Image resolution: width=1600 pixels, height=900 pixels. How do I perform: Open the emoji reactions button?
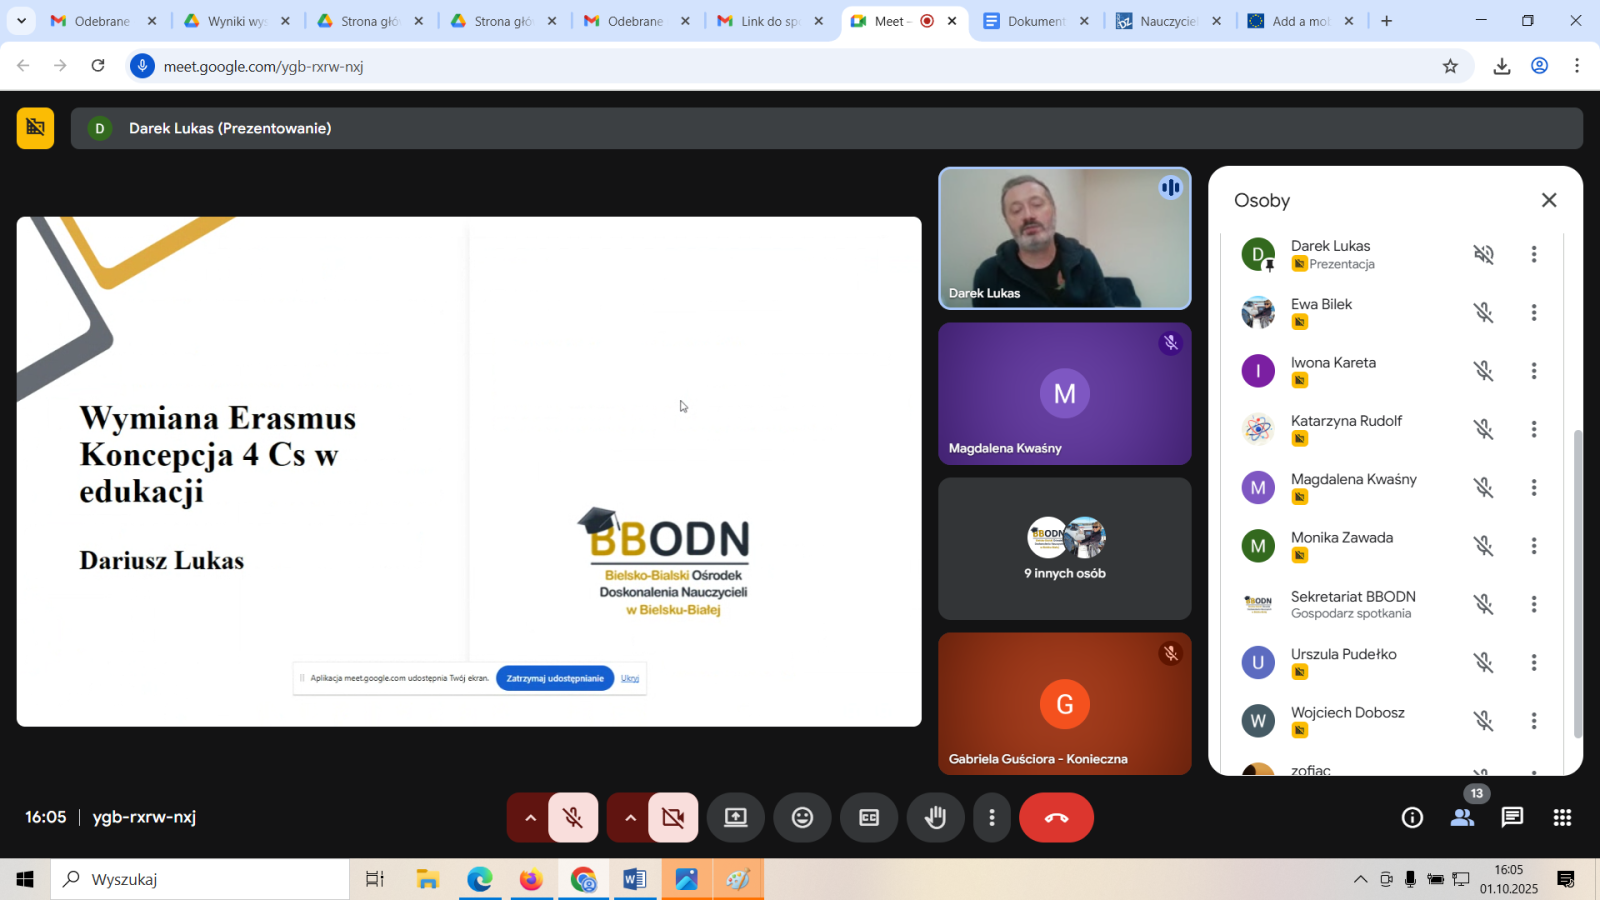(x=802, y=818)
